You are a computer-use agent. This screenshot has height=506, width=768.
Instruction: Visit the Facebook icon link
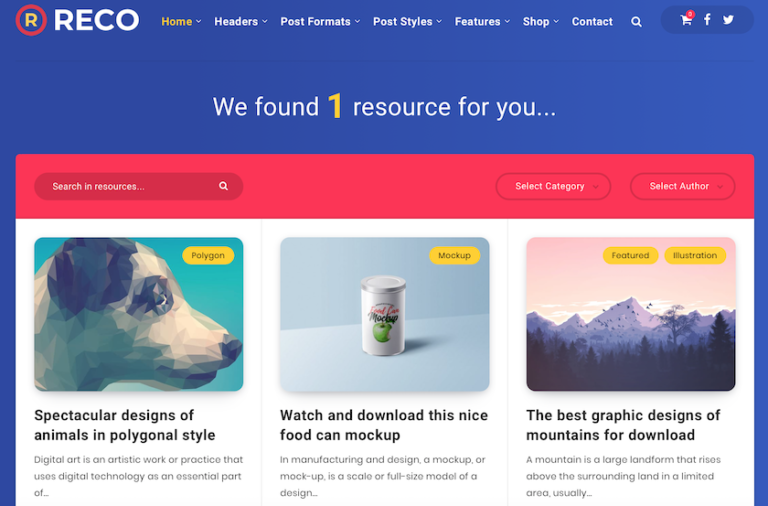(x=707, y=20)
